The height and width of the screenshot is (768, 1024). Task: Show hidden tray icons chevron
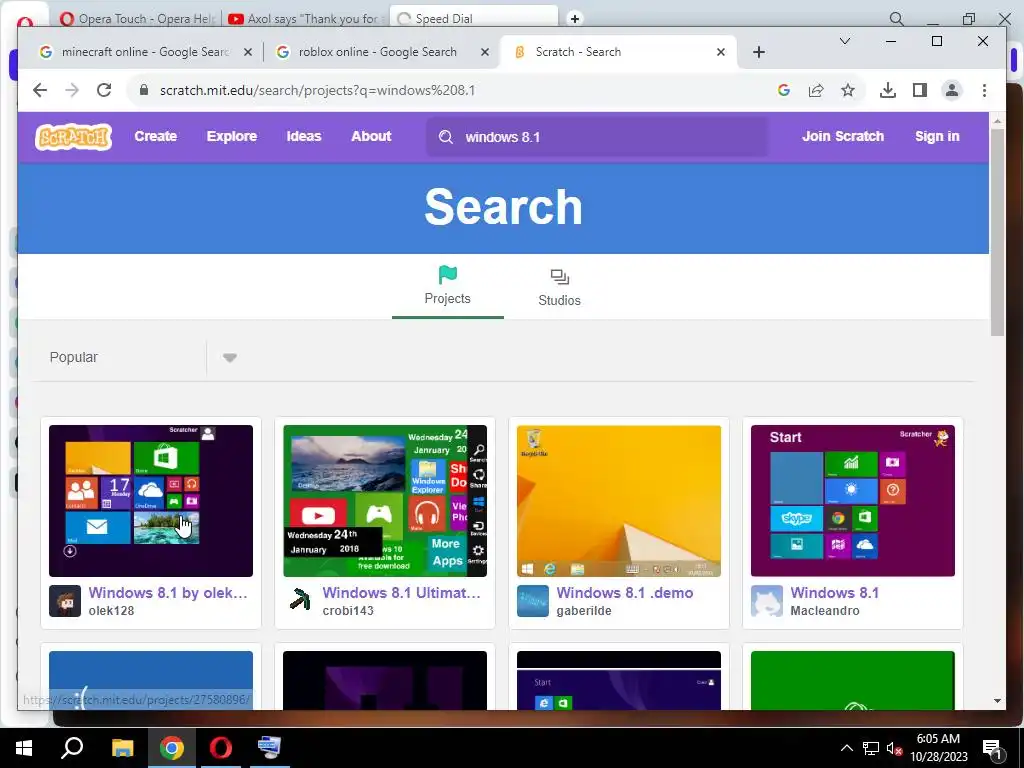click(x=846, y=748)
